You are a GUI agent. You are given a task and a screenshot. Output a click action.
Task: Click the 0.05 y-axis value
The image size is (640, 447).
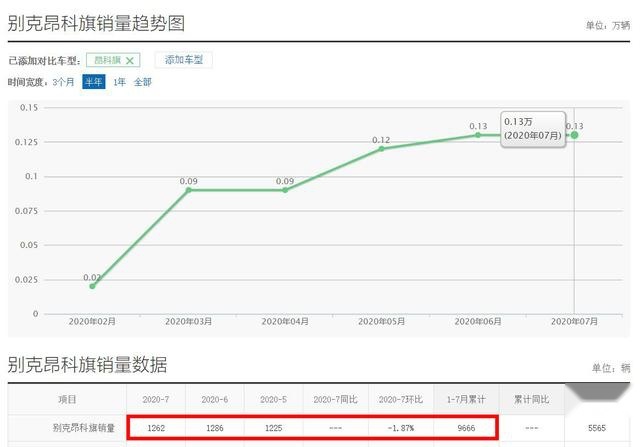[x=29, y=245]
